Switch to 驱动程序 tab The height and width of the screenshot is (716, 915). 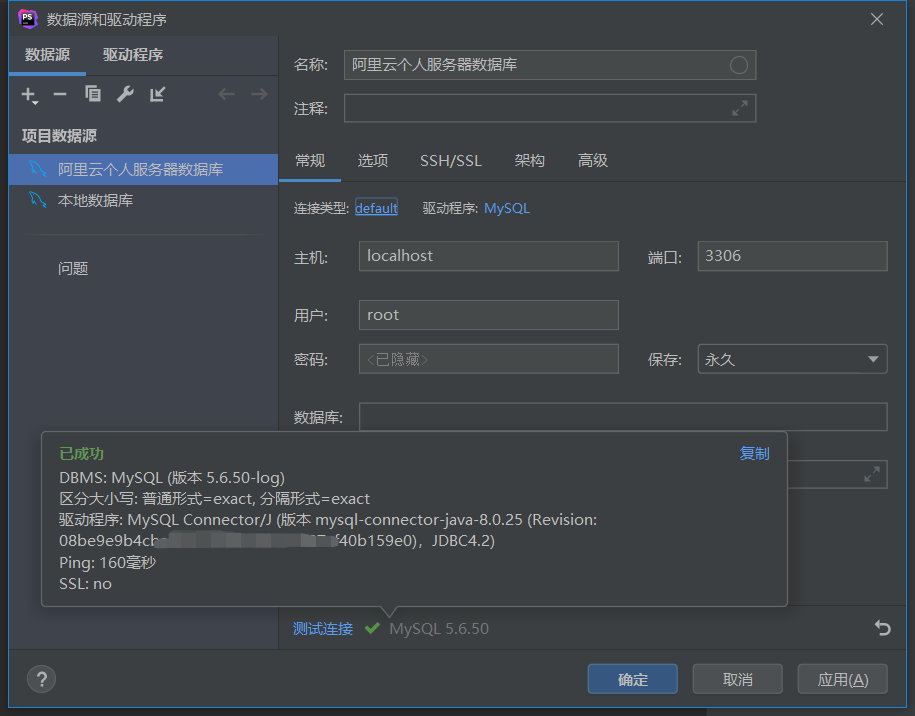pos(132,55)
